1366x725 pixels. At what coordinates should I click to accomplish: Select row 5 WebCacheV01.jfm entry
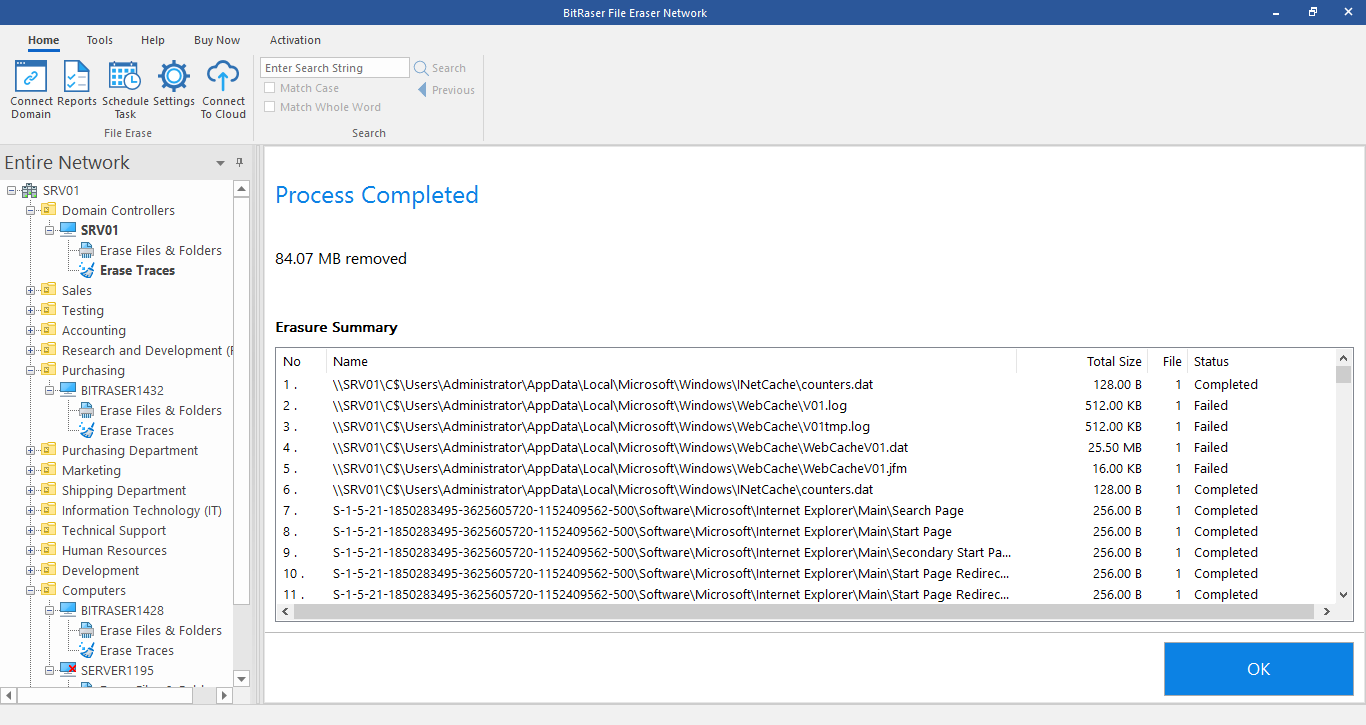click(806, 468)
